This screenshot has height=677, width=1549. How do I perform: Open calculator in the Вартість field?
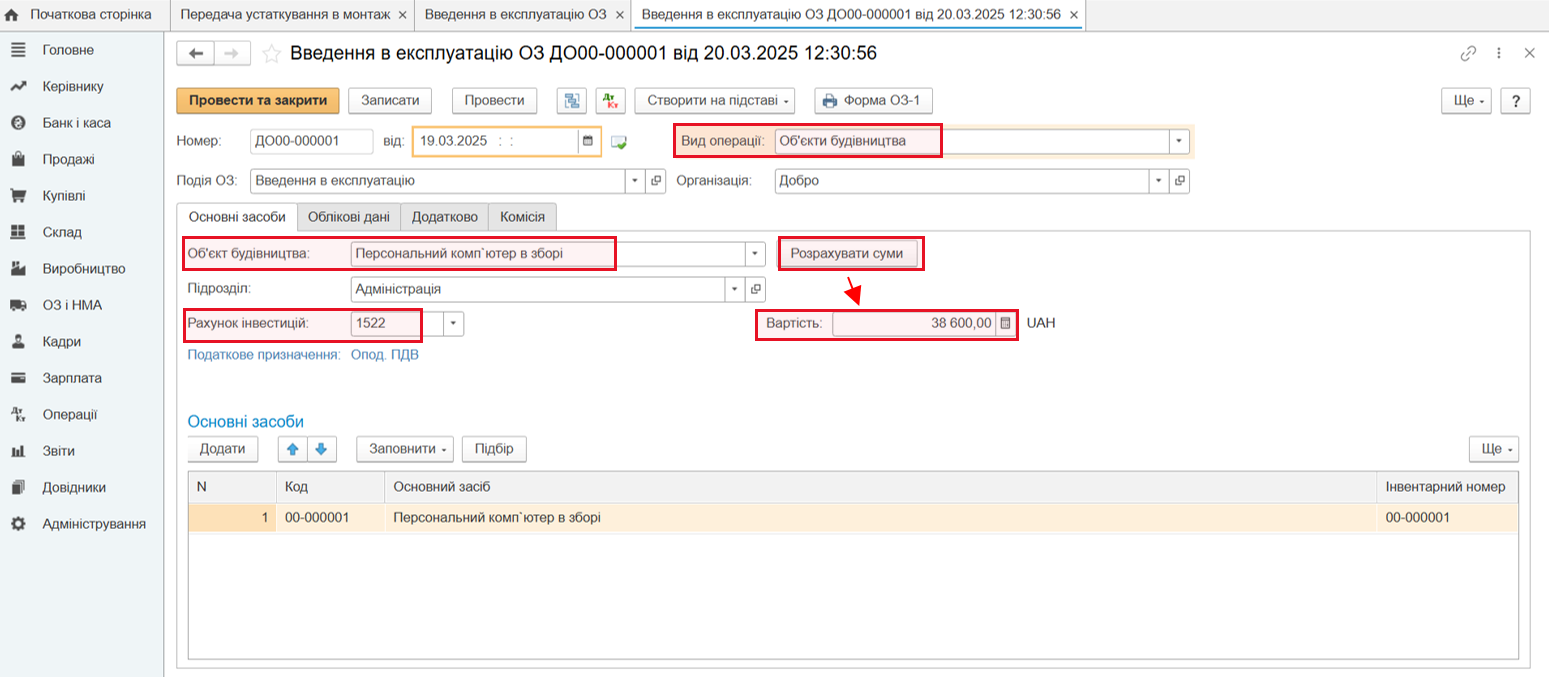[1005, 323]
